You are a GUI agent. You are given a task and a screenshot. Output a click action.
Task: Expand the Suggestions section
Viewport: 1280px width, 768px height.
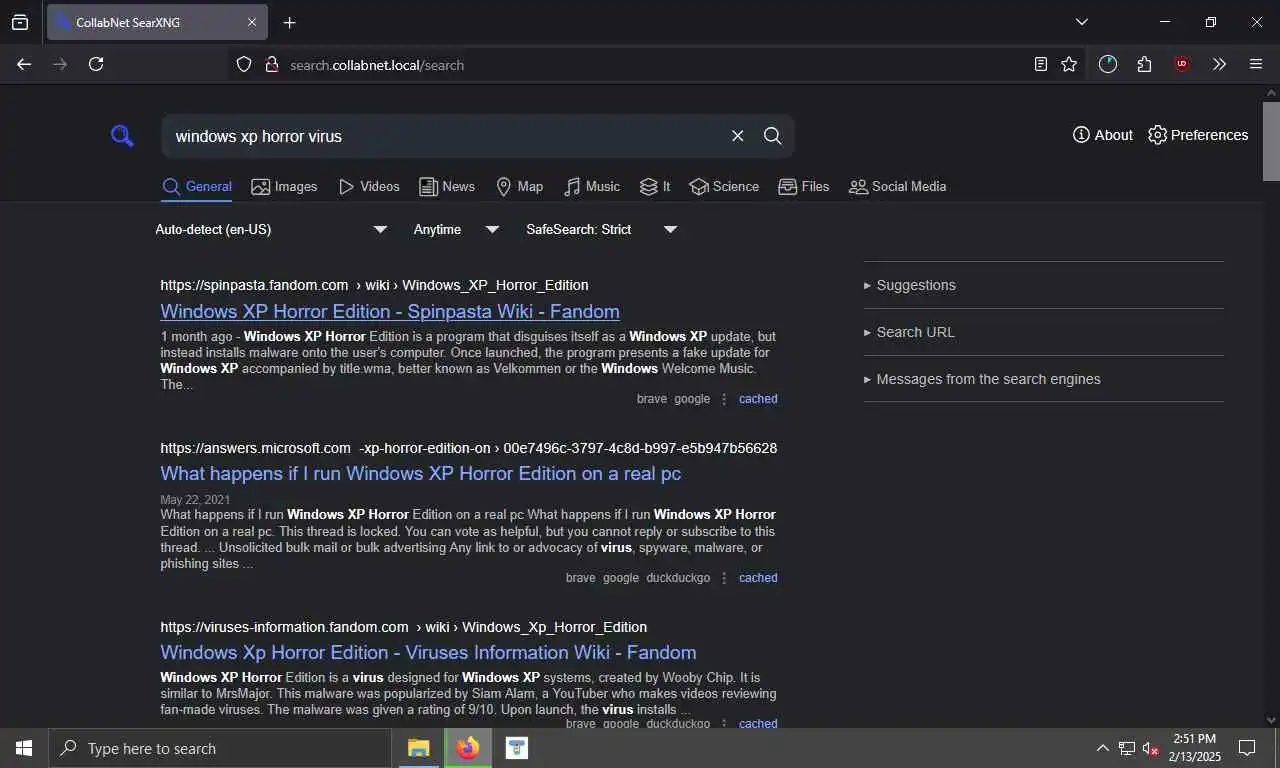pos(1043,285)
